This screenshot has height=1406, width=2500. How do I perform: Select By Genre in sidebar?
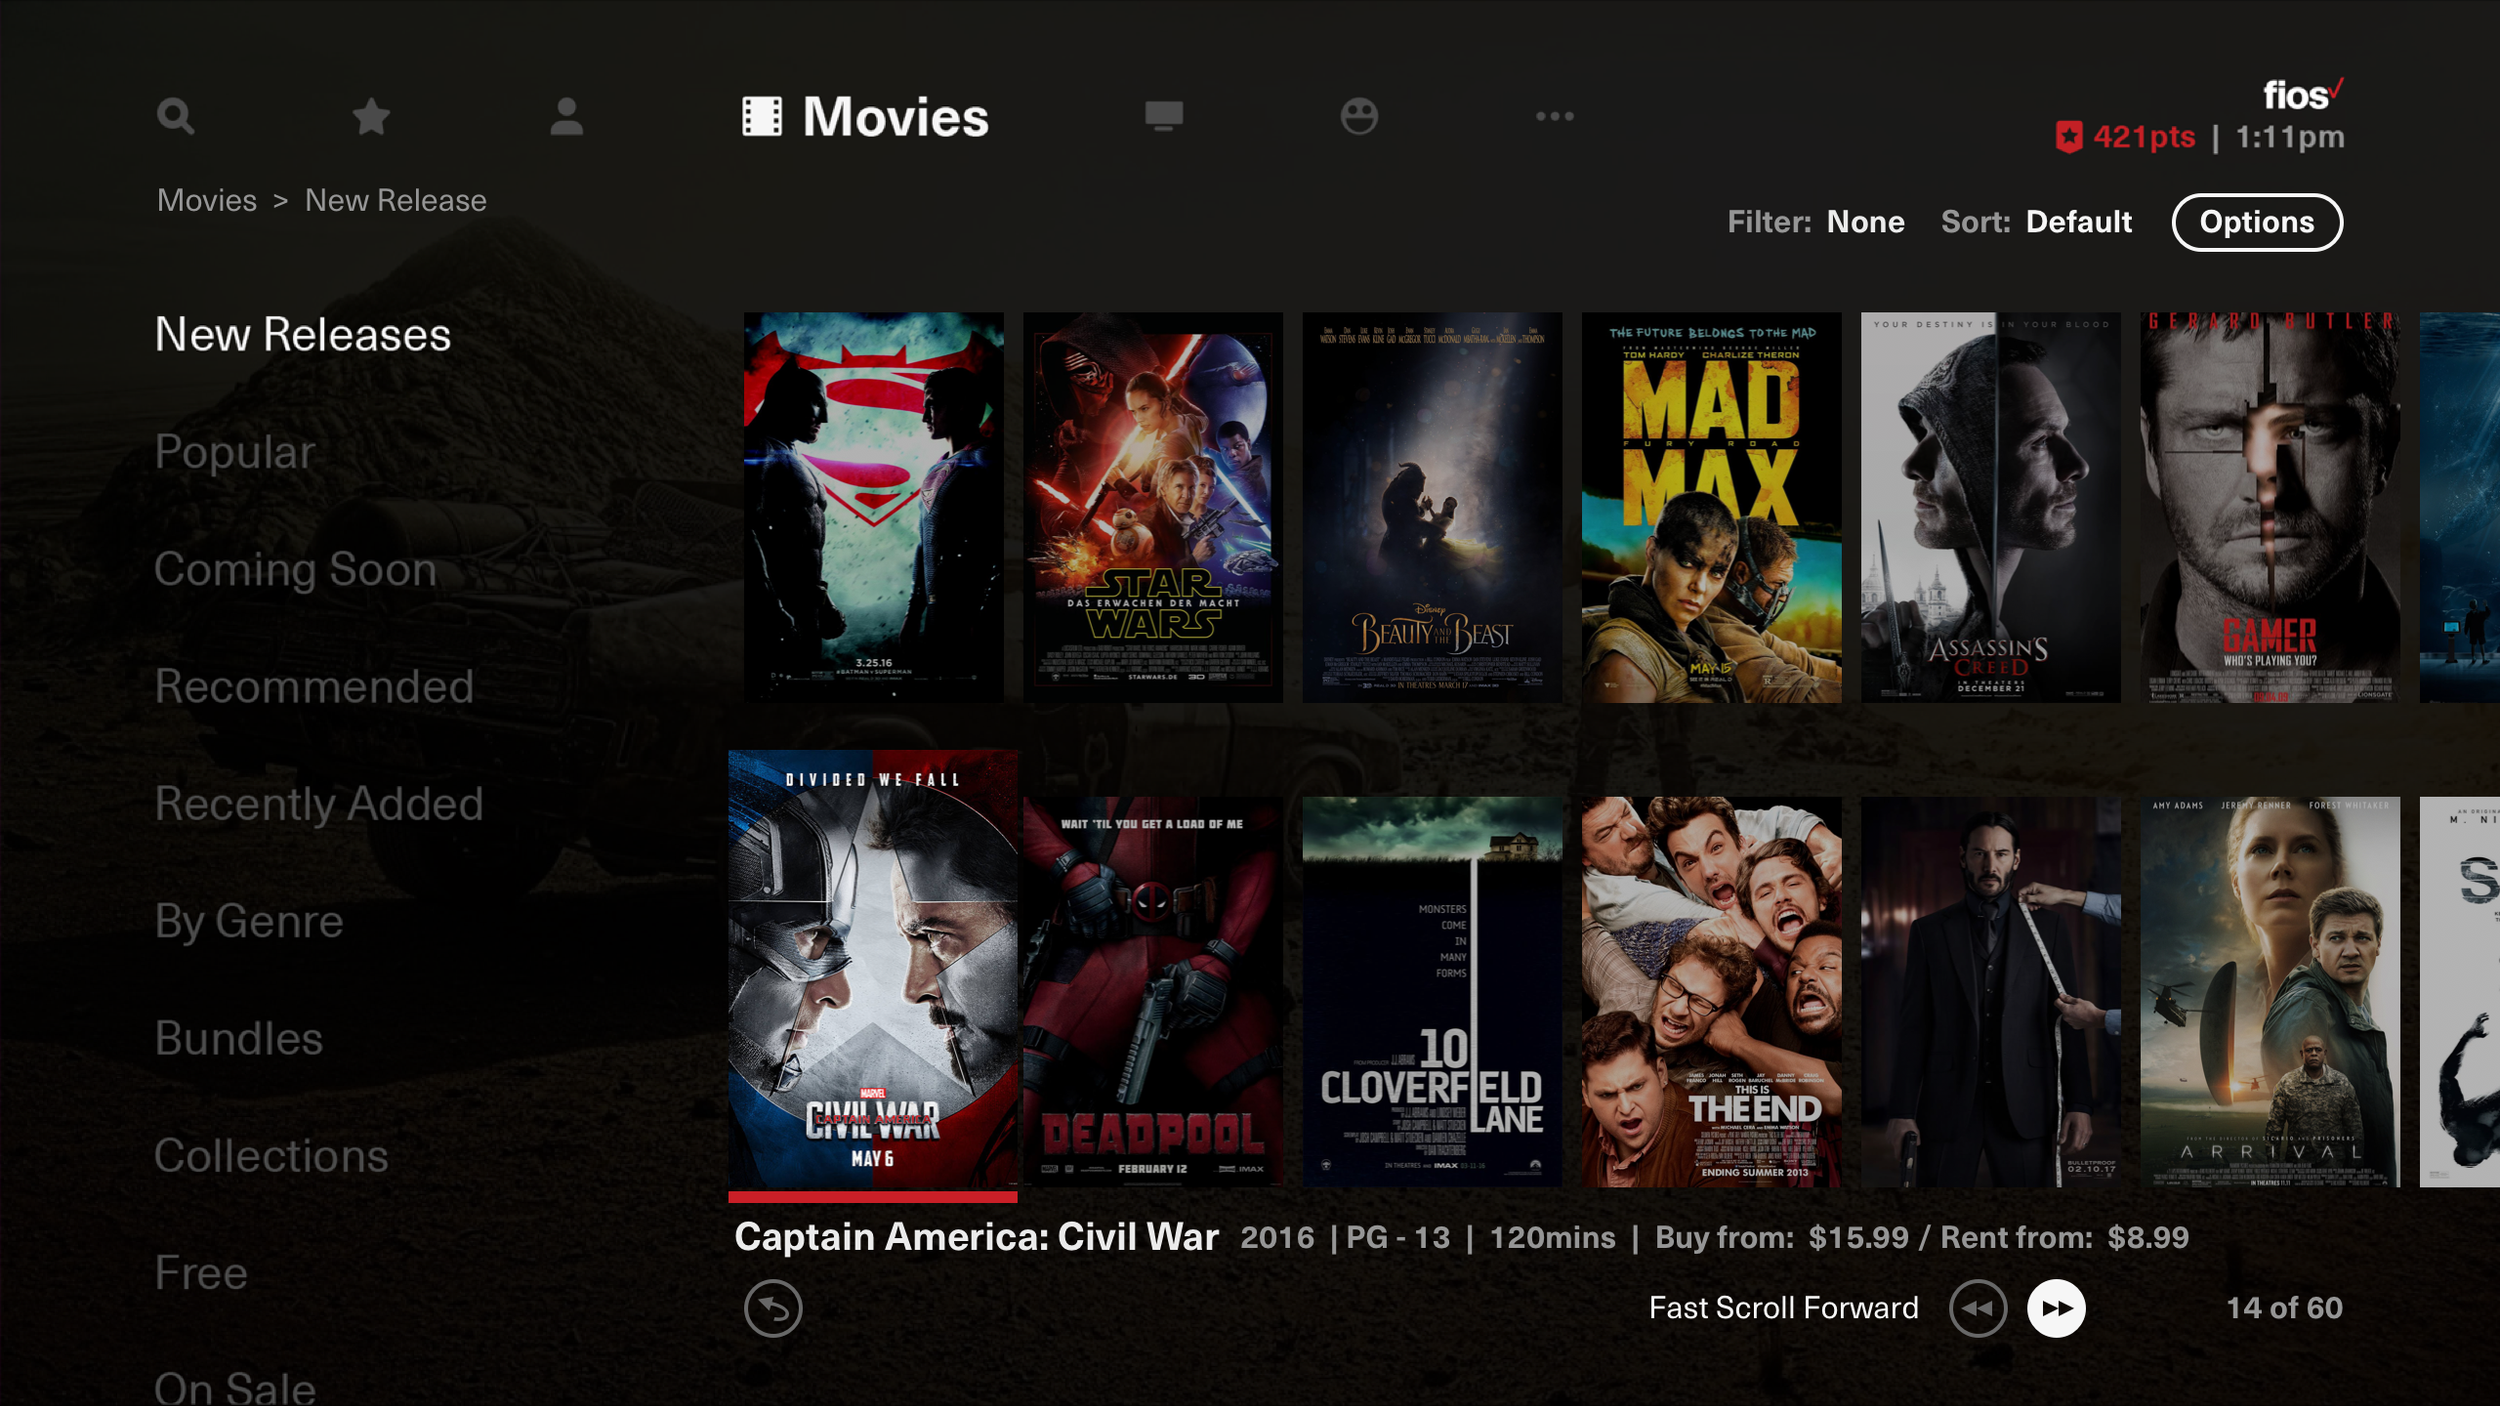pos(249,922)
